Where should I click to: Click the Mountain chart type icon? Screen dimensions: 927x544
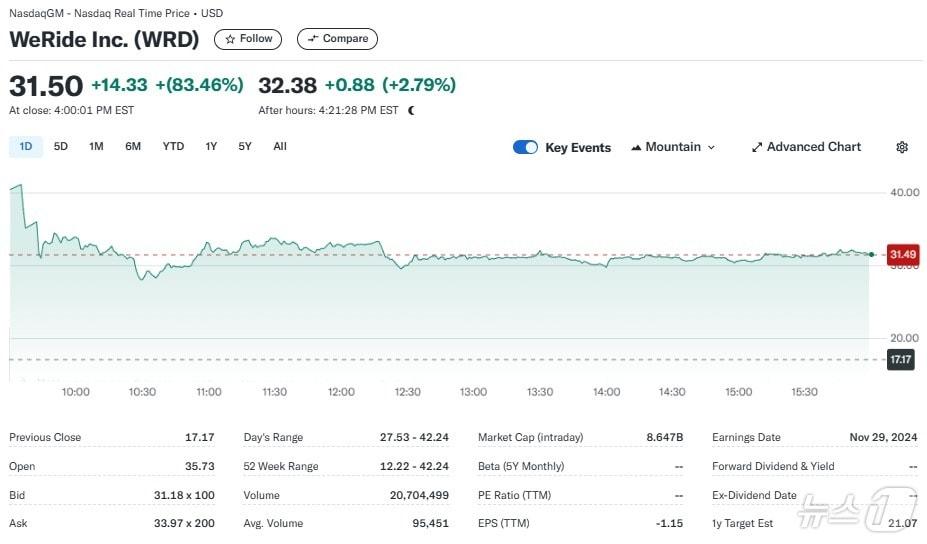click(x=636, y=147)
